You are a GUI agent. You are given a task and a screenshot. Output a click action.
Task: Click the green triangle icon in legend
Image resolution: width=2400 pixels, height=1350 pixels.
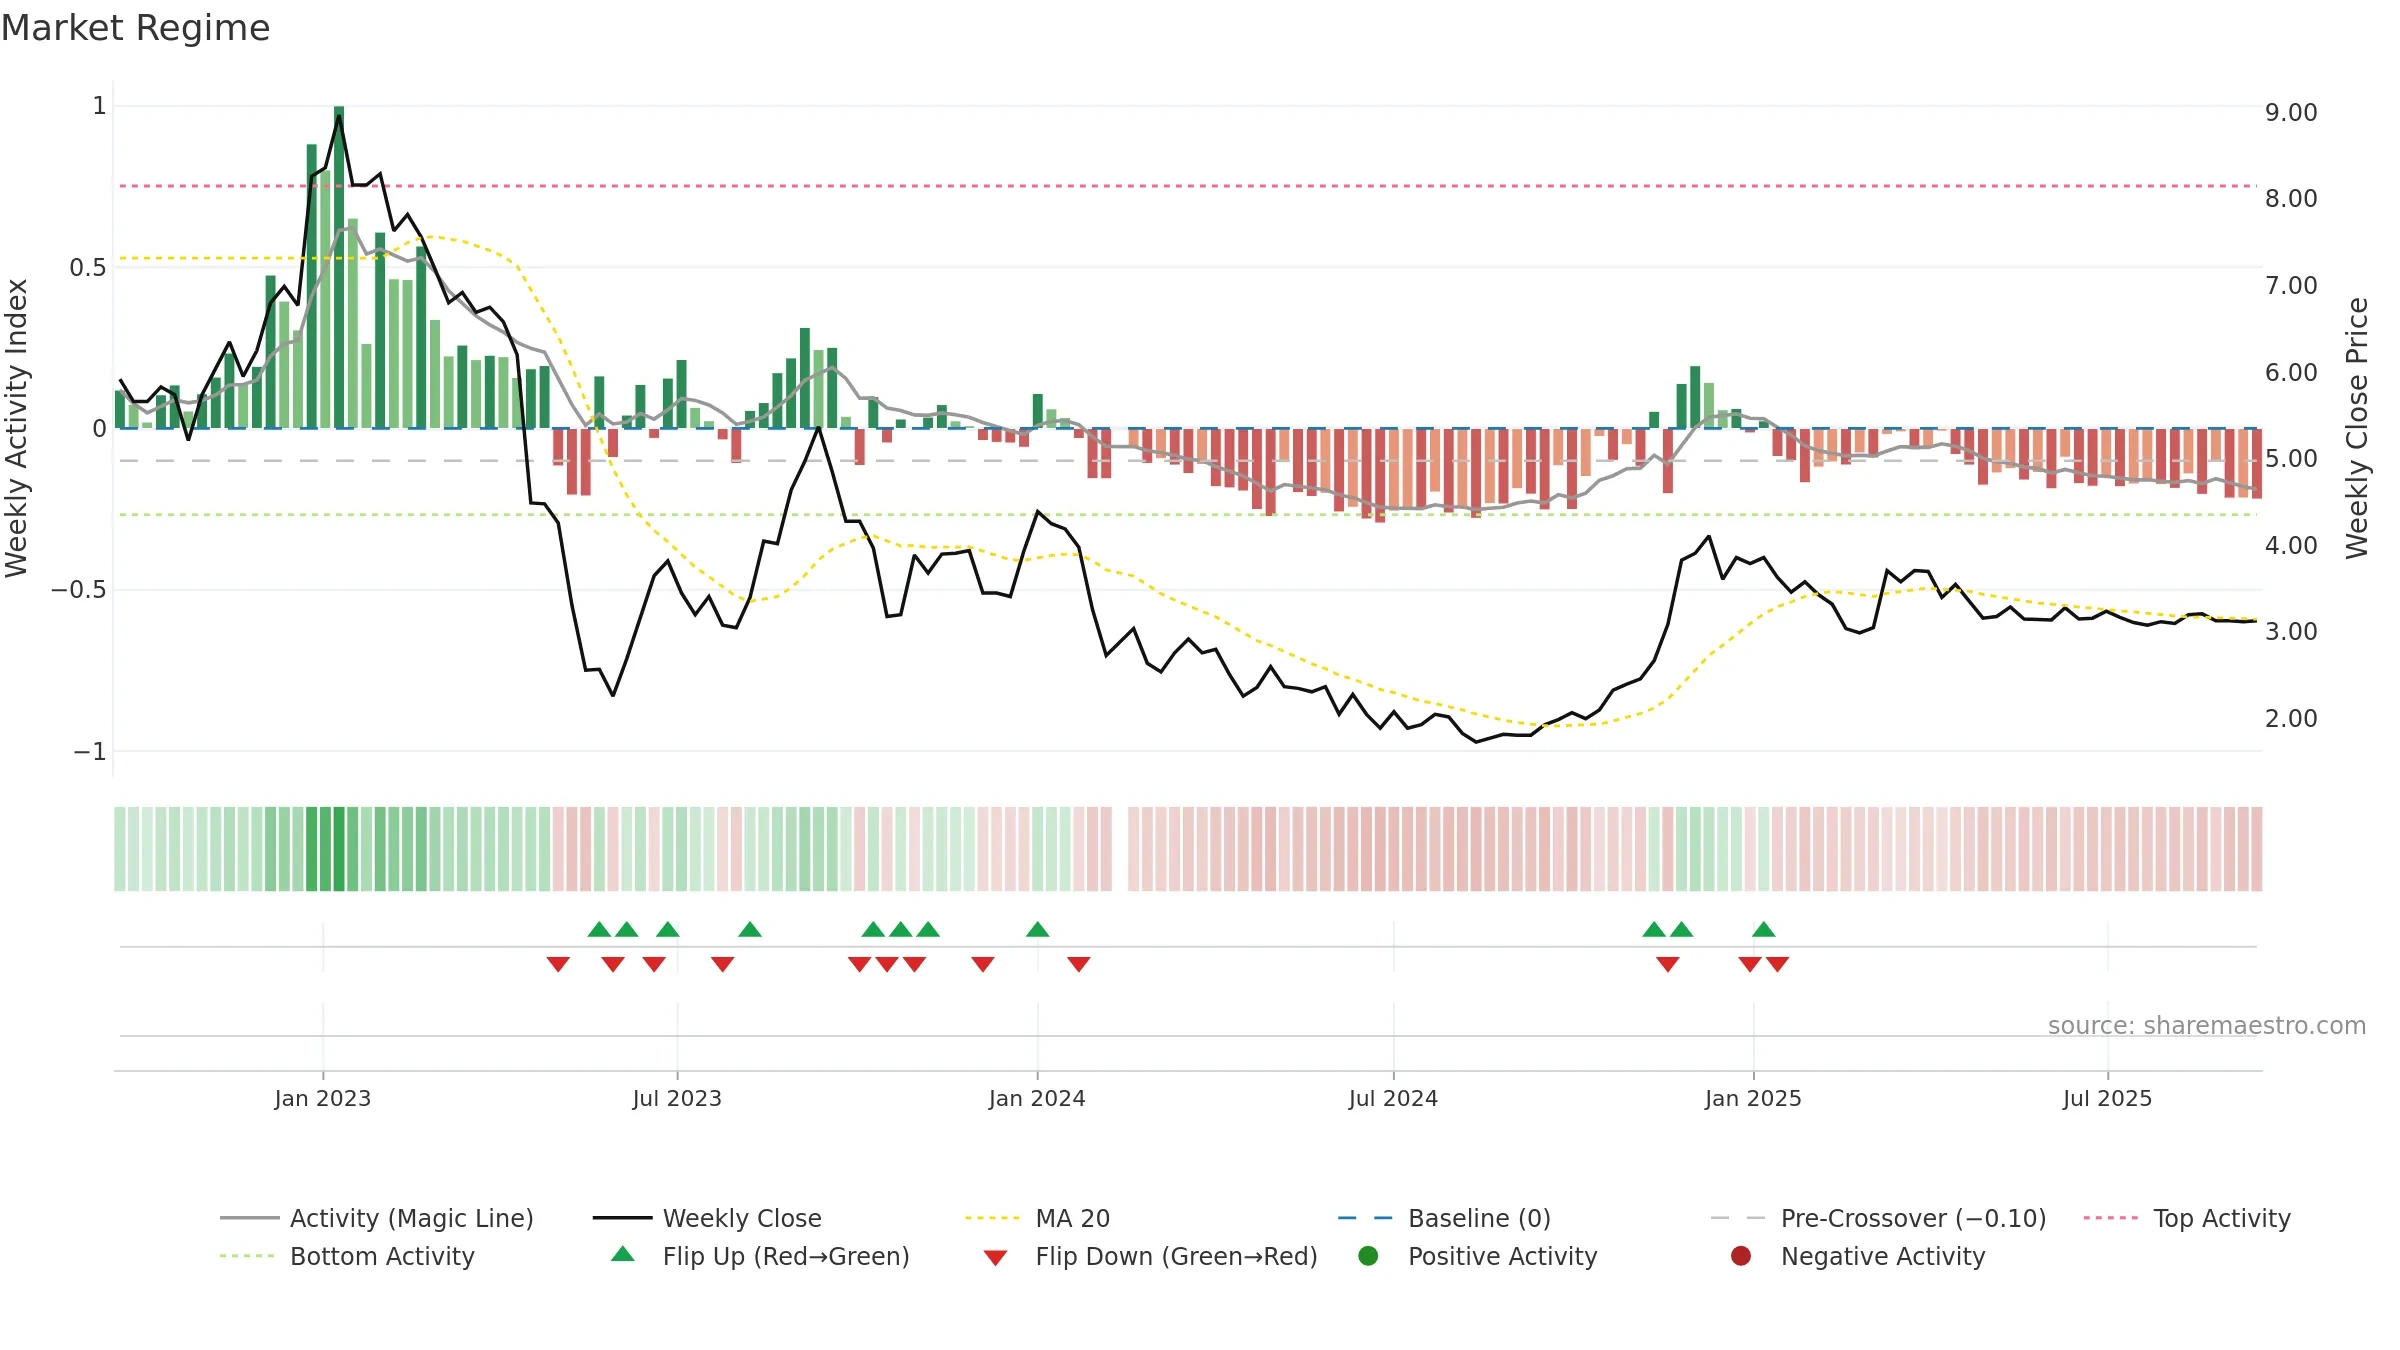[x=623, y=1254]
